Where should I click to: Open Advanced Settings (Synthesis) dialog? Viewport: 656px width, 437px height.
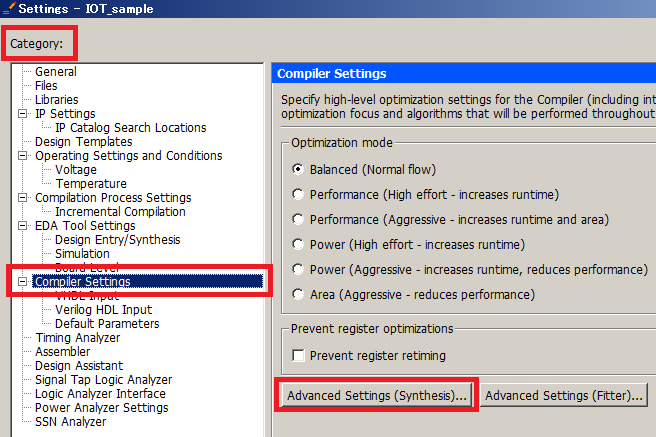(x=377, y=396)
